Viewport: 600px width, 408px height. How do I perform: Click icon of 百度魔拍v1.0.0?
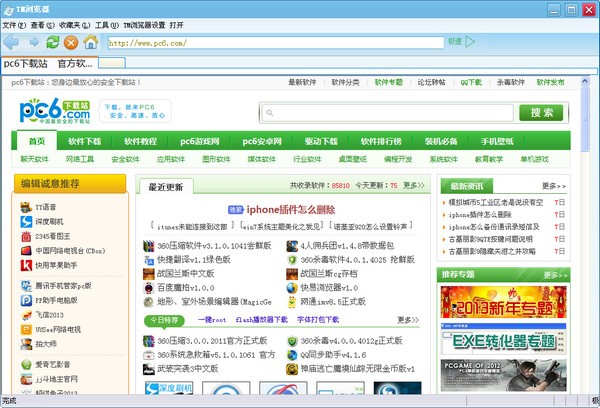(x=148, y=288)
